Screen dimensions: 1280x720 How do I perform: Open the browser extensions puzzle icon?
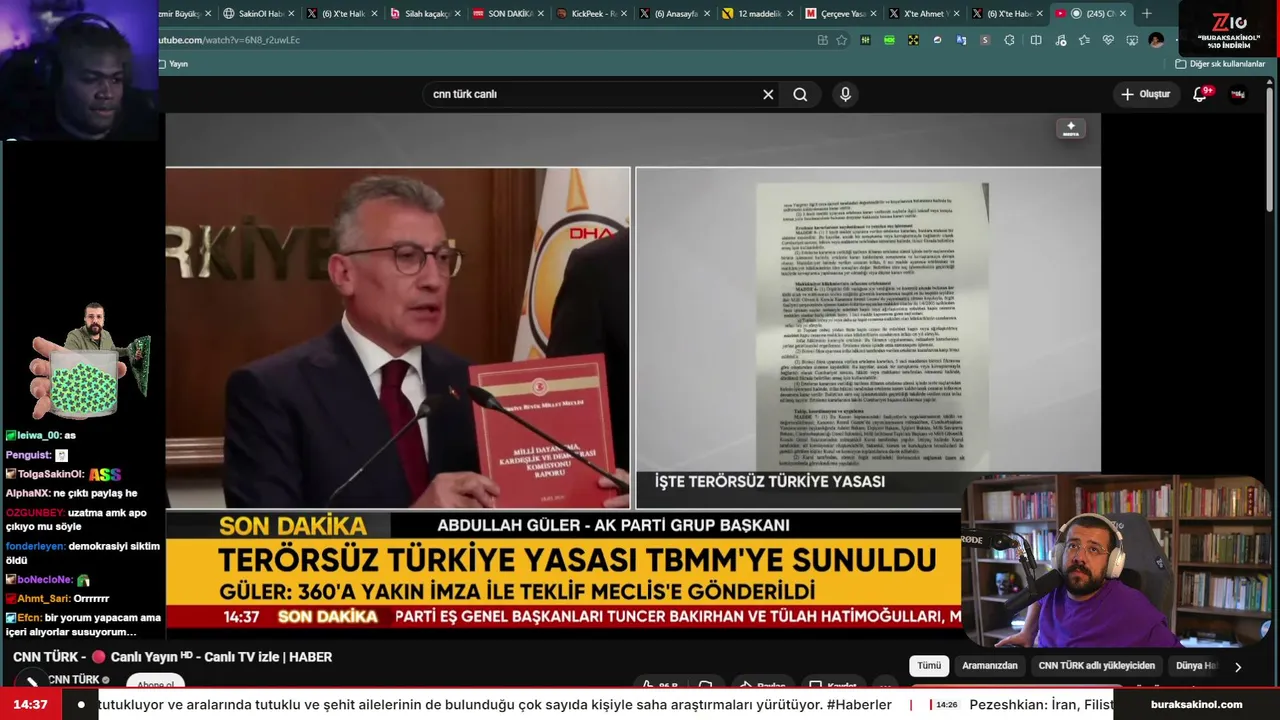(x=1009, y=40)
